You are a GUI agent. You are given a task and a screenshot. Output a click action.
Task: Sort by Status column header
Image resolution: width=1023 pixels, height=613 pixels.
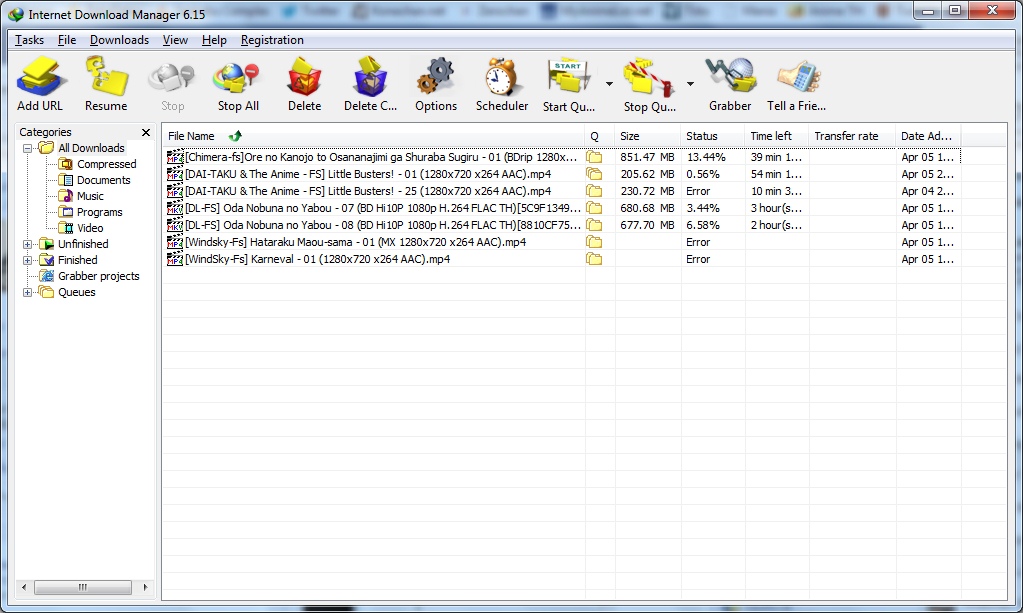[712, 136]
